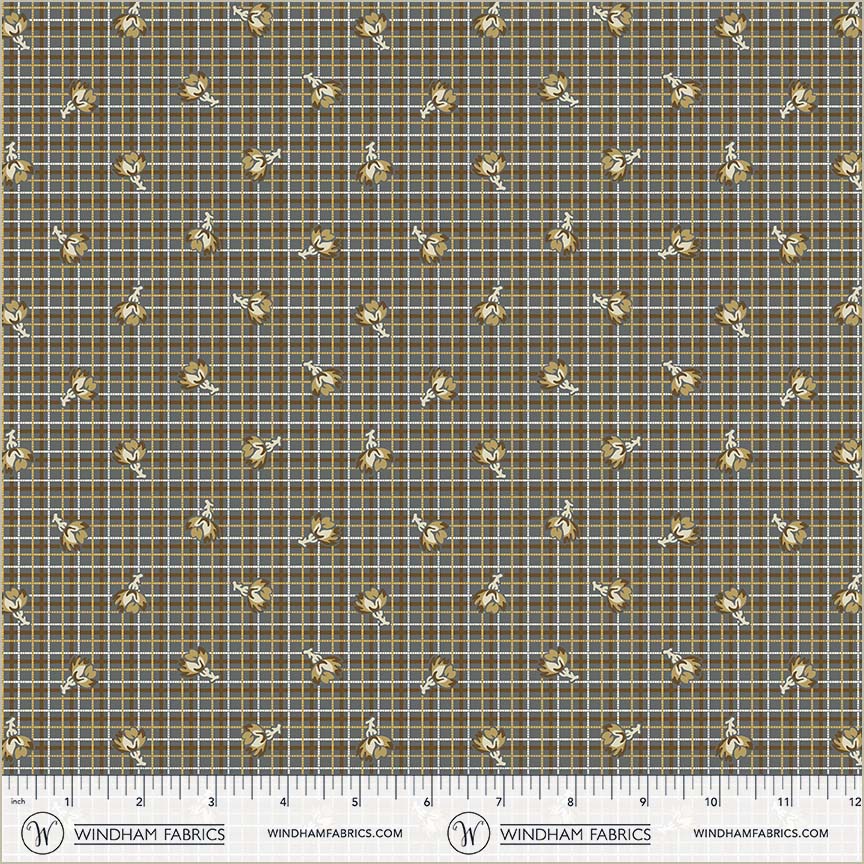Select the 8 inch ruler mark
This screenshot has width=864, height=864.
570,802
